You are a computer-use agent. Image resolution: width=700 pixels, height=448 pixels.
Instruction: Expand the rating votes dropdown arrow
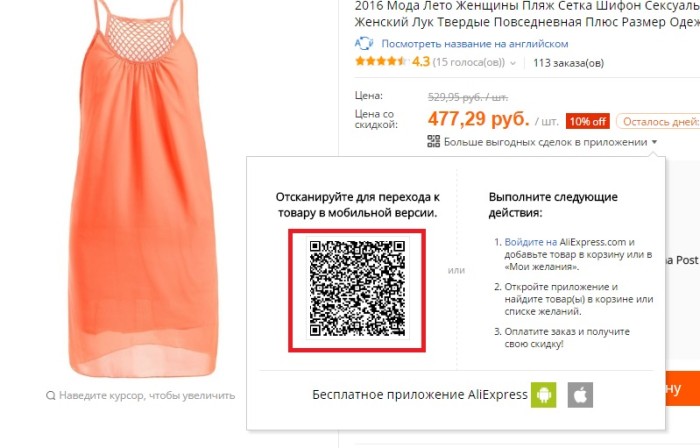[513, 63]
